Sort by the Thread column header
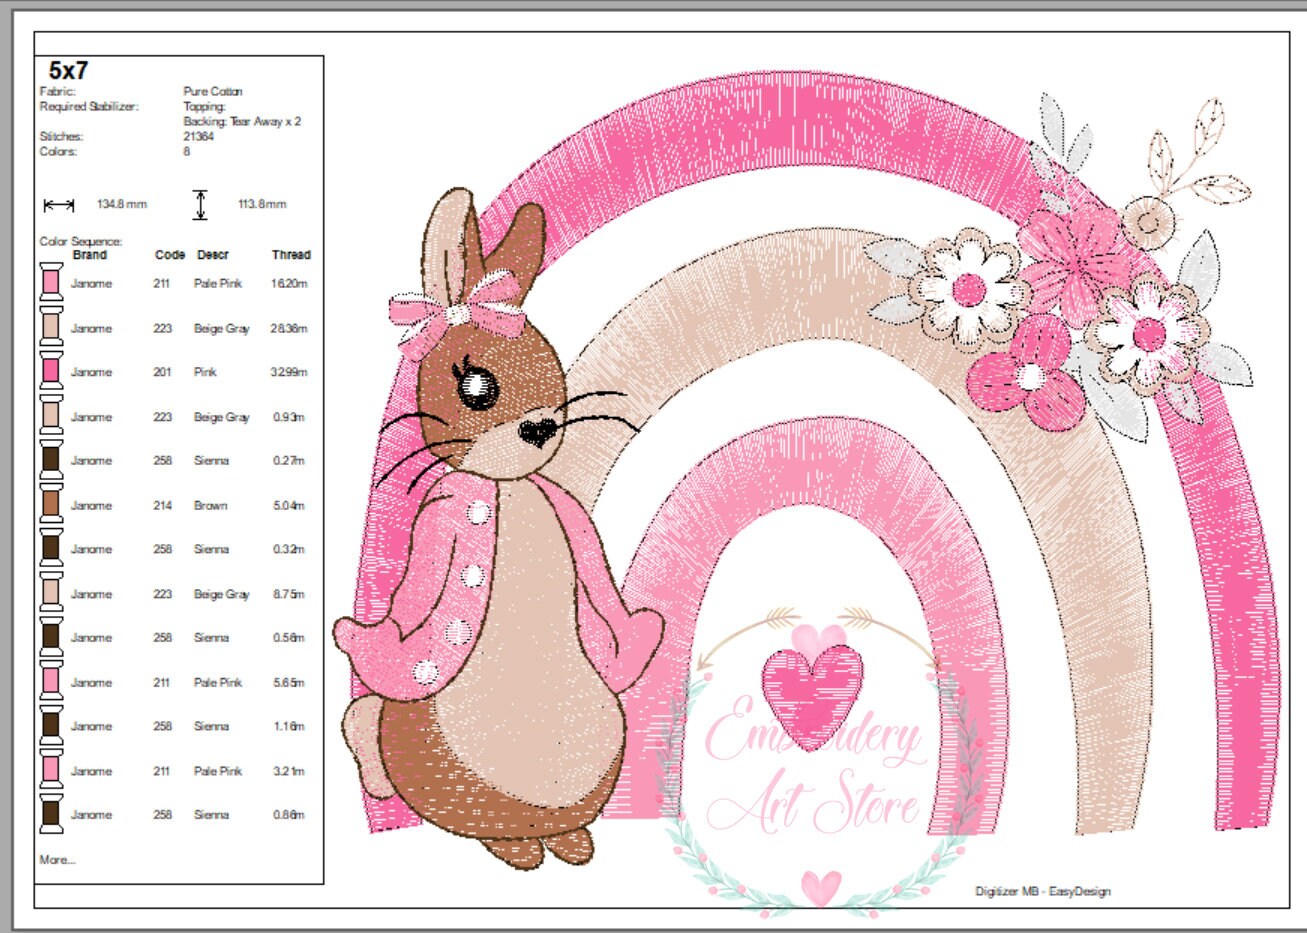The height and width of the screenshot is (933, 1307). click(290, 255)
